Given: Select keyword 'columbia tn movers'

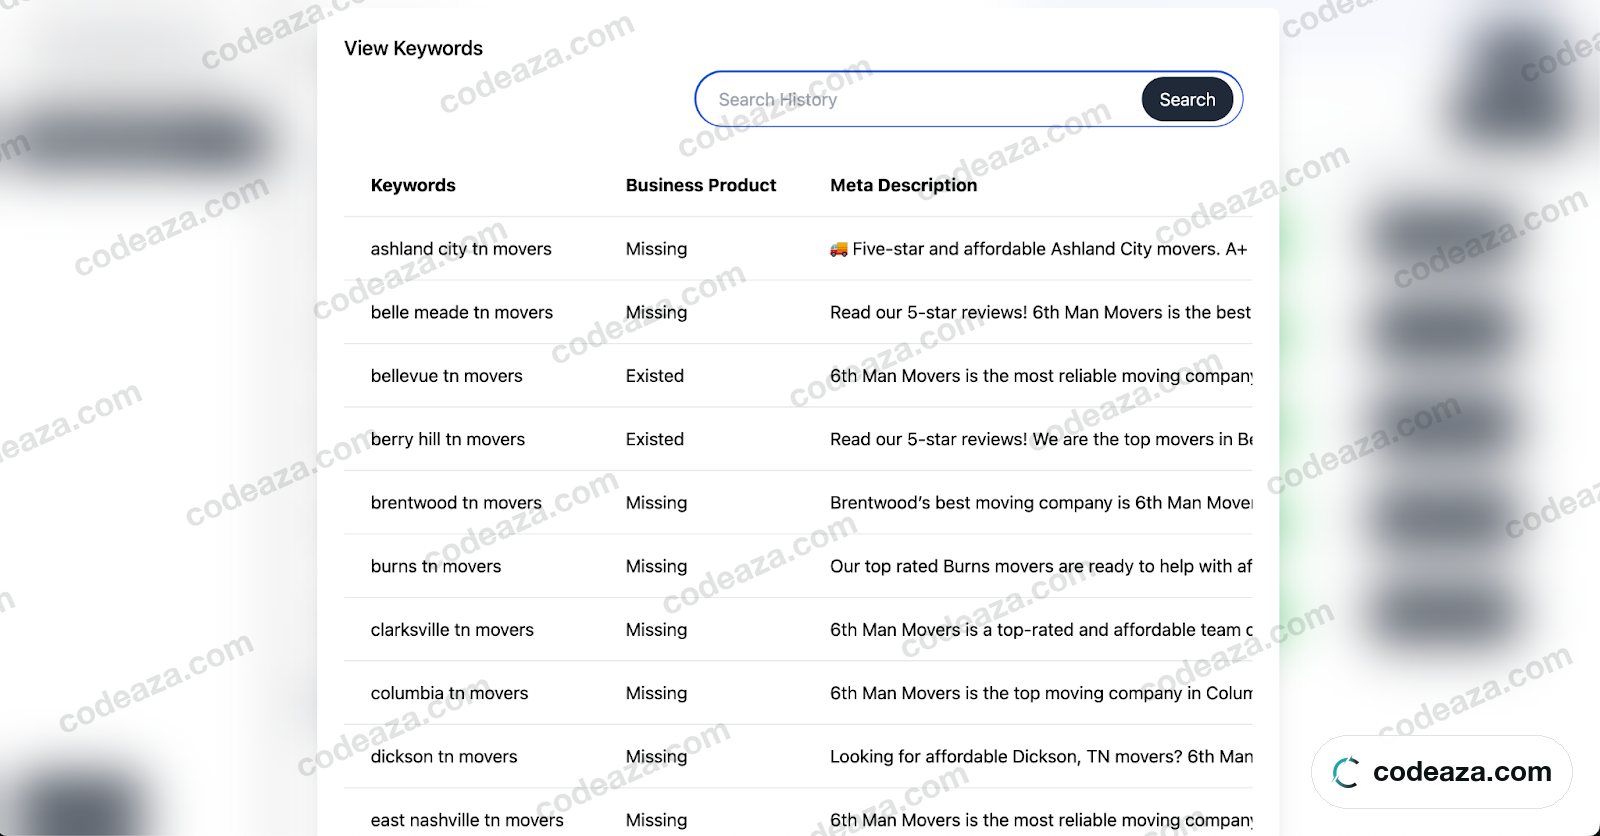Looking at the screenshot, I should (450, 693).
